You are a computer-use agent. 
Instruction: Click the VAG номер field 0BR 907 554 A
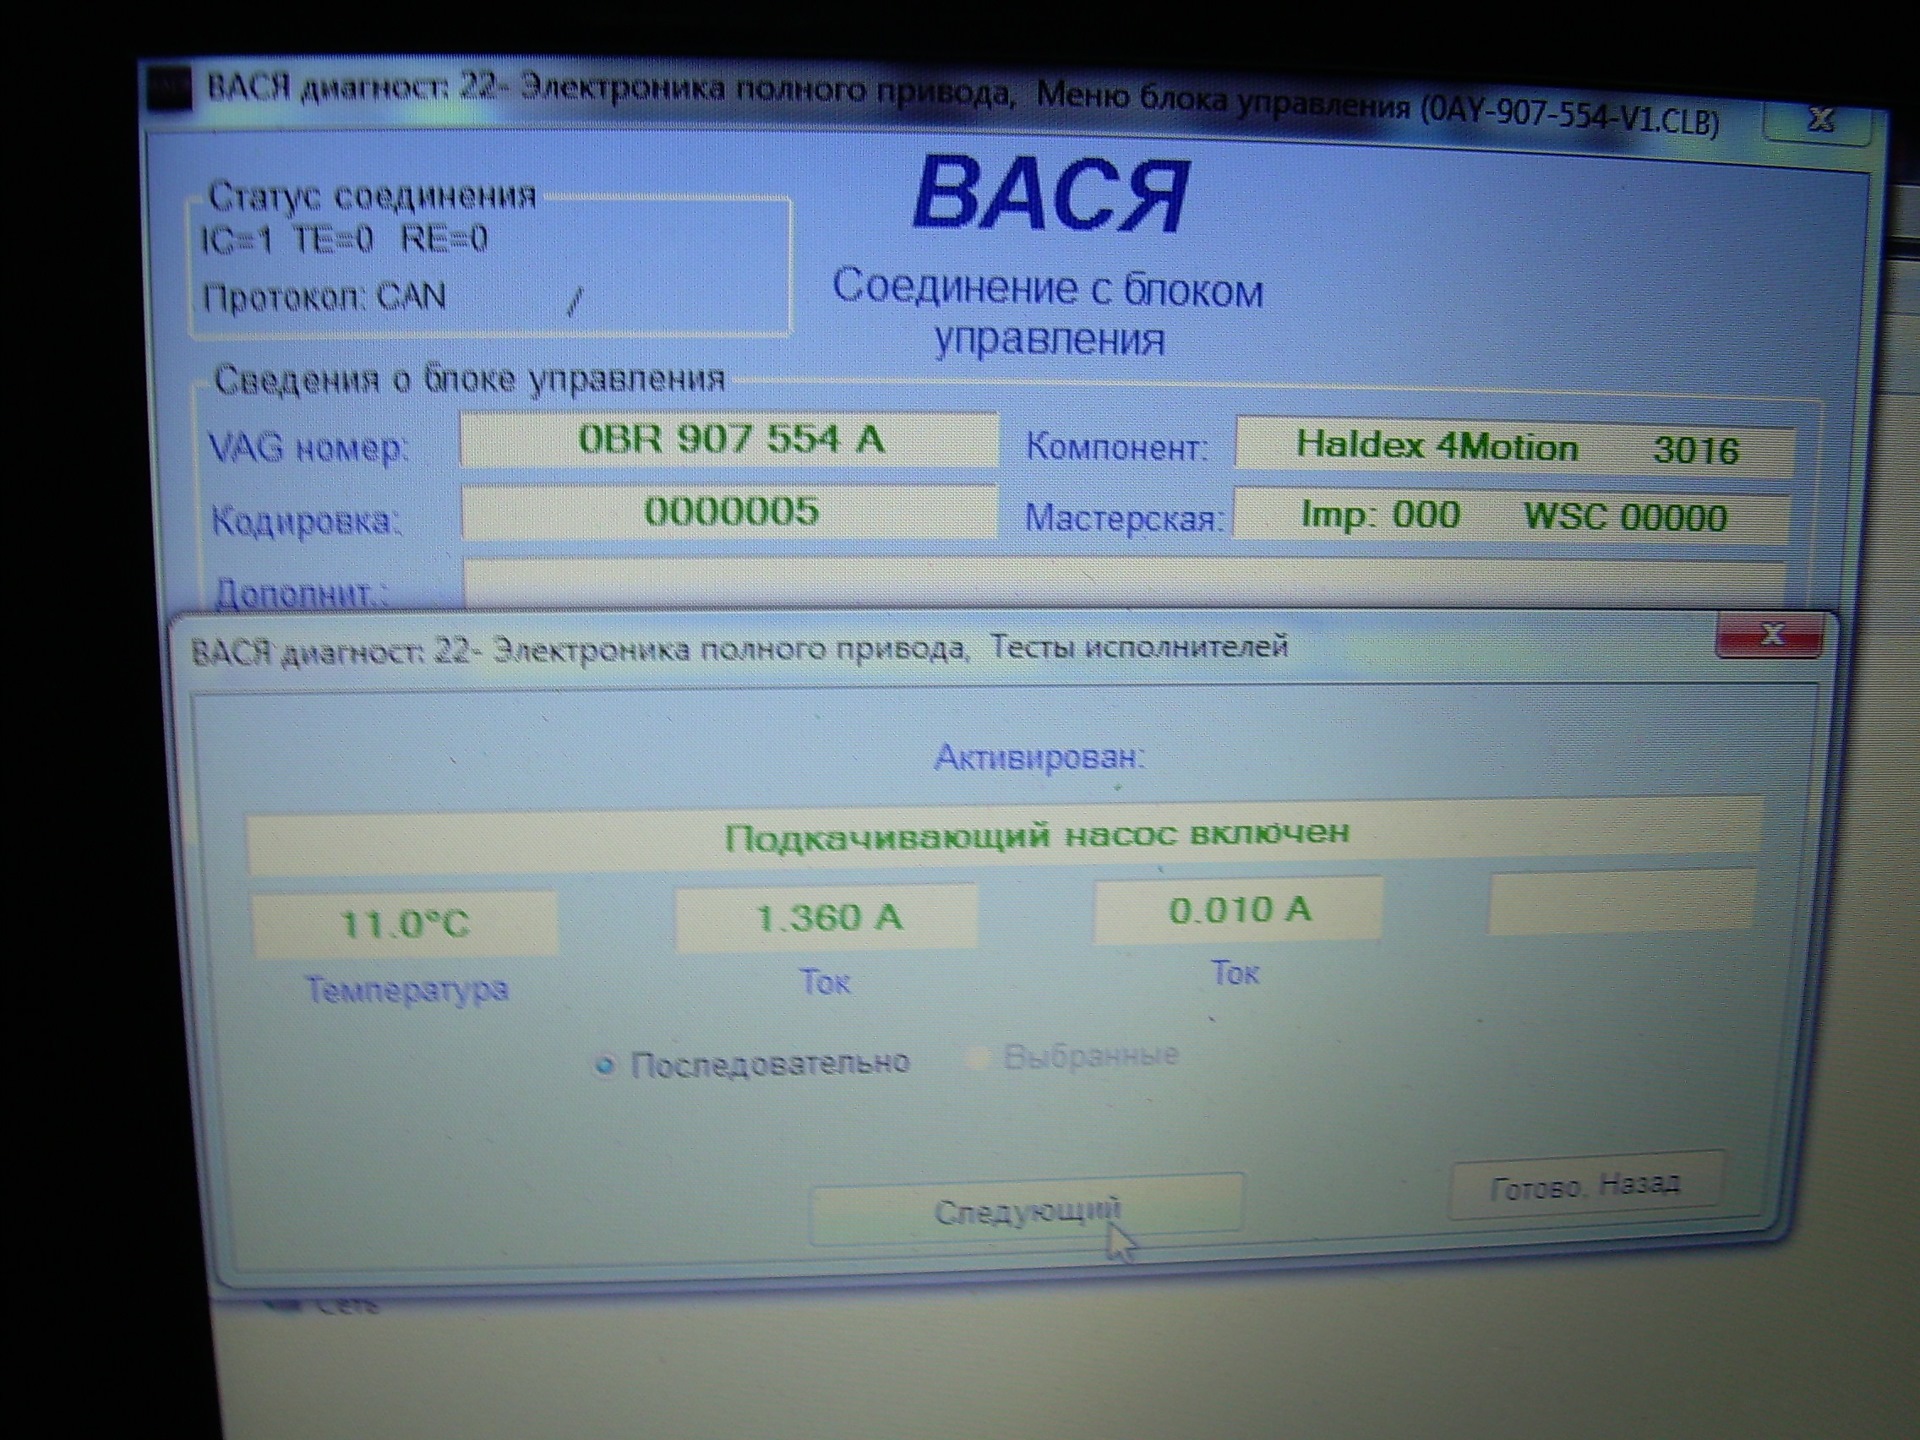729,440
